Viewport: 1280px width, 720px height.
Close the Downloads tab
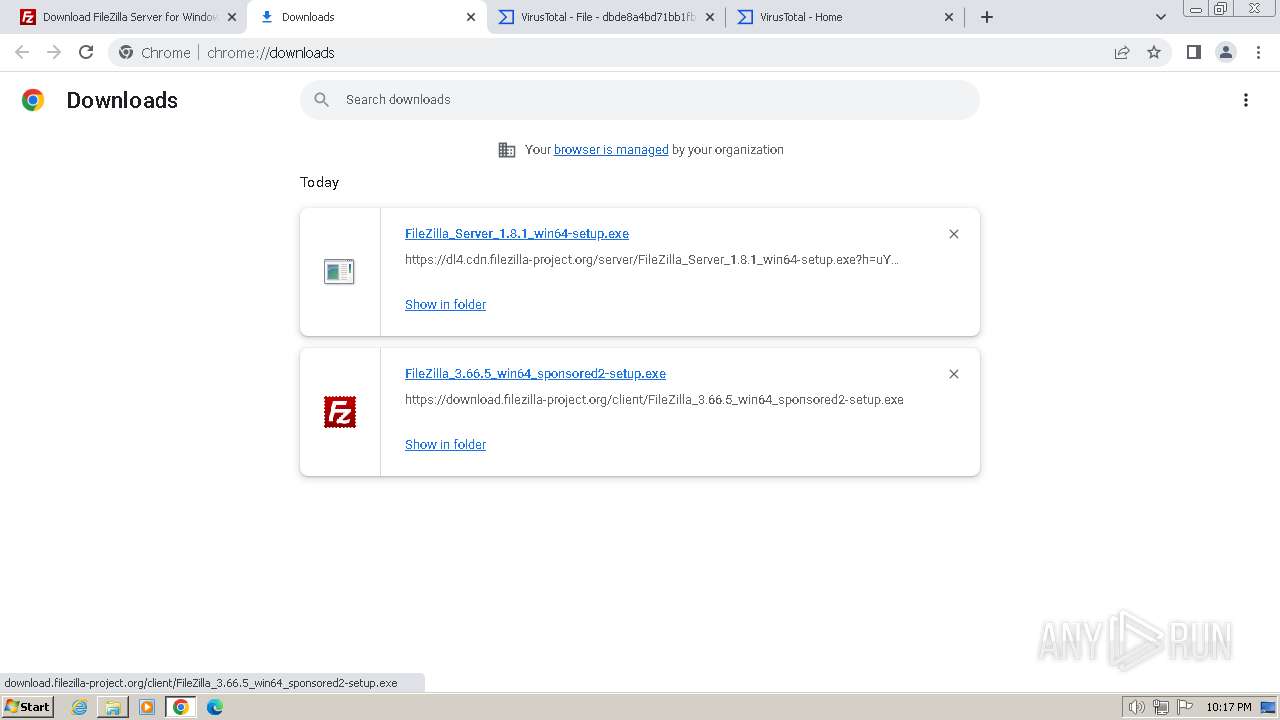tap(471, 17)
